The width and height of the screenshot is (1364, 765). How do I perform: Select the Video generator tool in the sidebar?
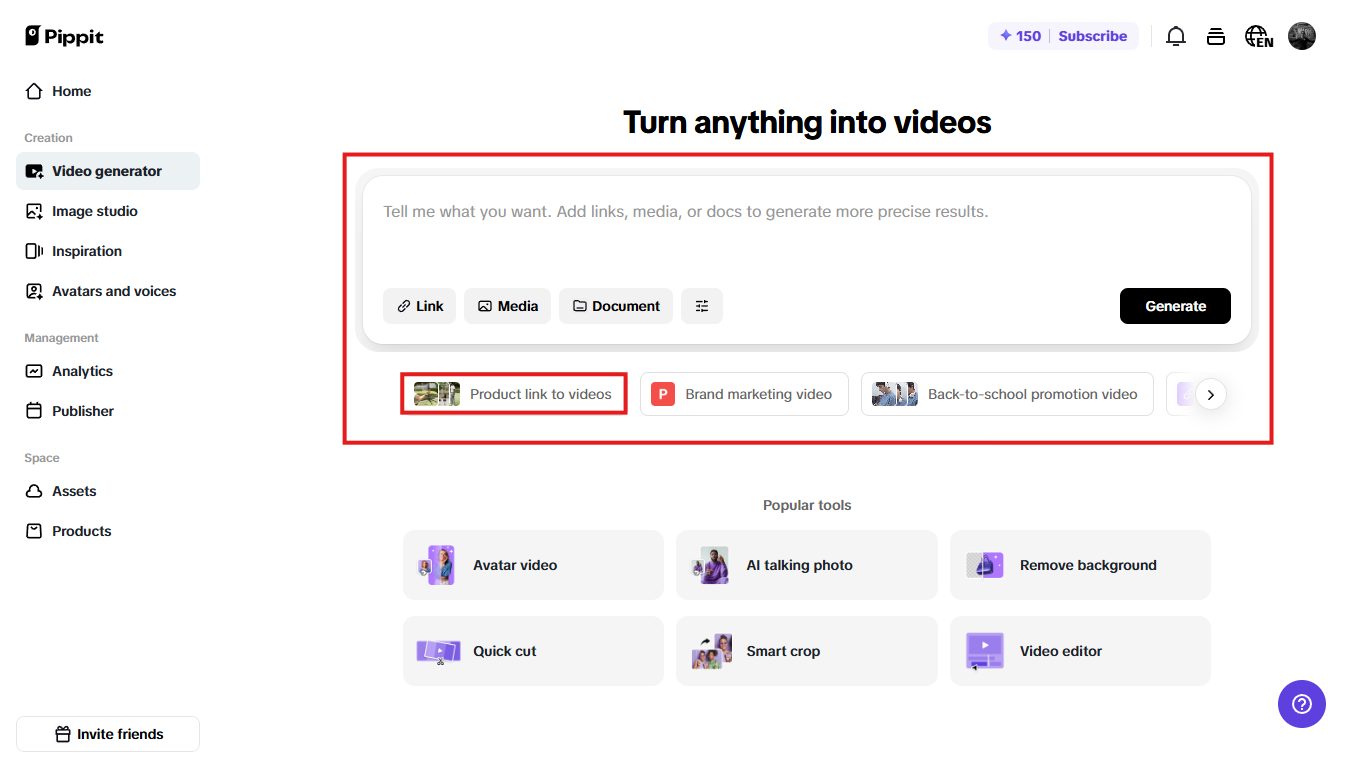pyautogui.click(x=107, y=170)
